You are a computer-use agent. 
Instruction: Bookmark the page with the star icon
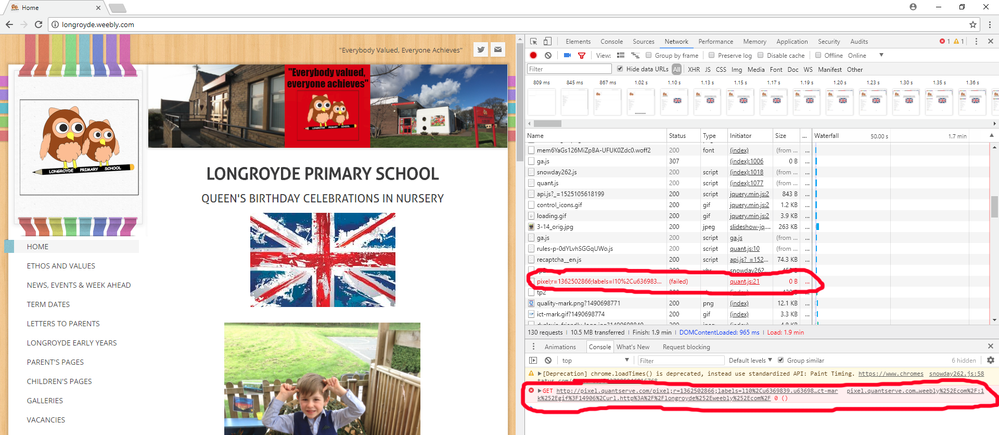pyautogui.click(x=973, y=24)
